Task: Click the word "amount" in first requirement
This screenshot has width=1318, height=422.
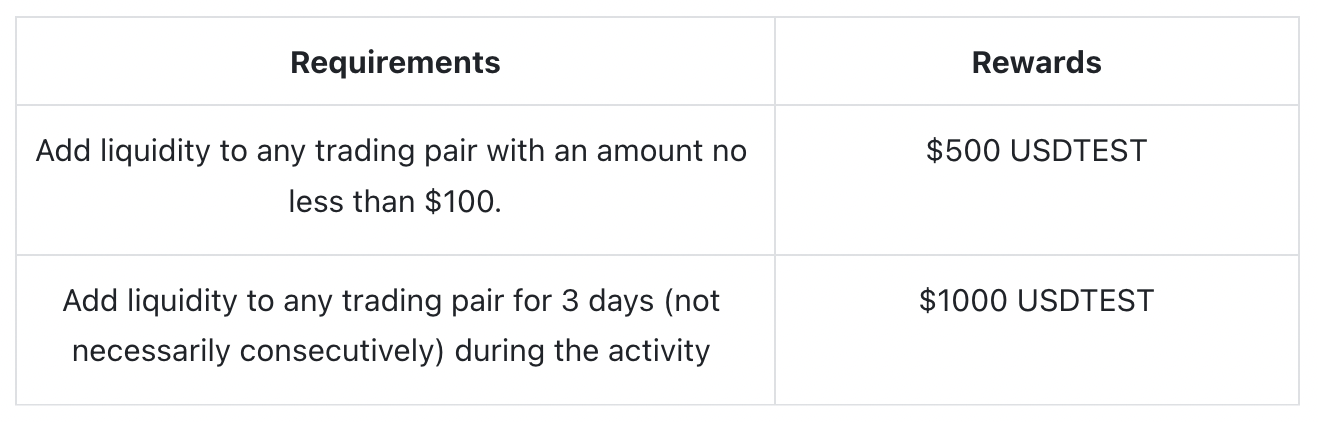Action: (647, 151)
